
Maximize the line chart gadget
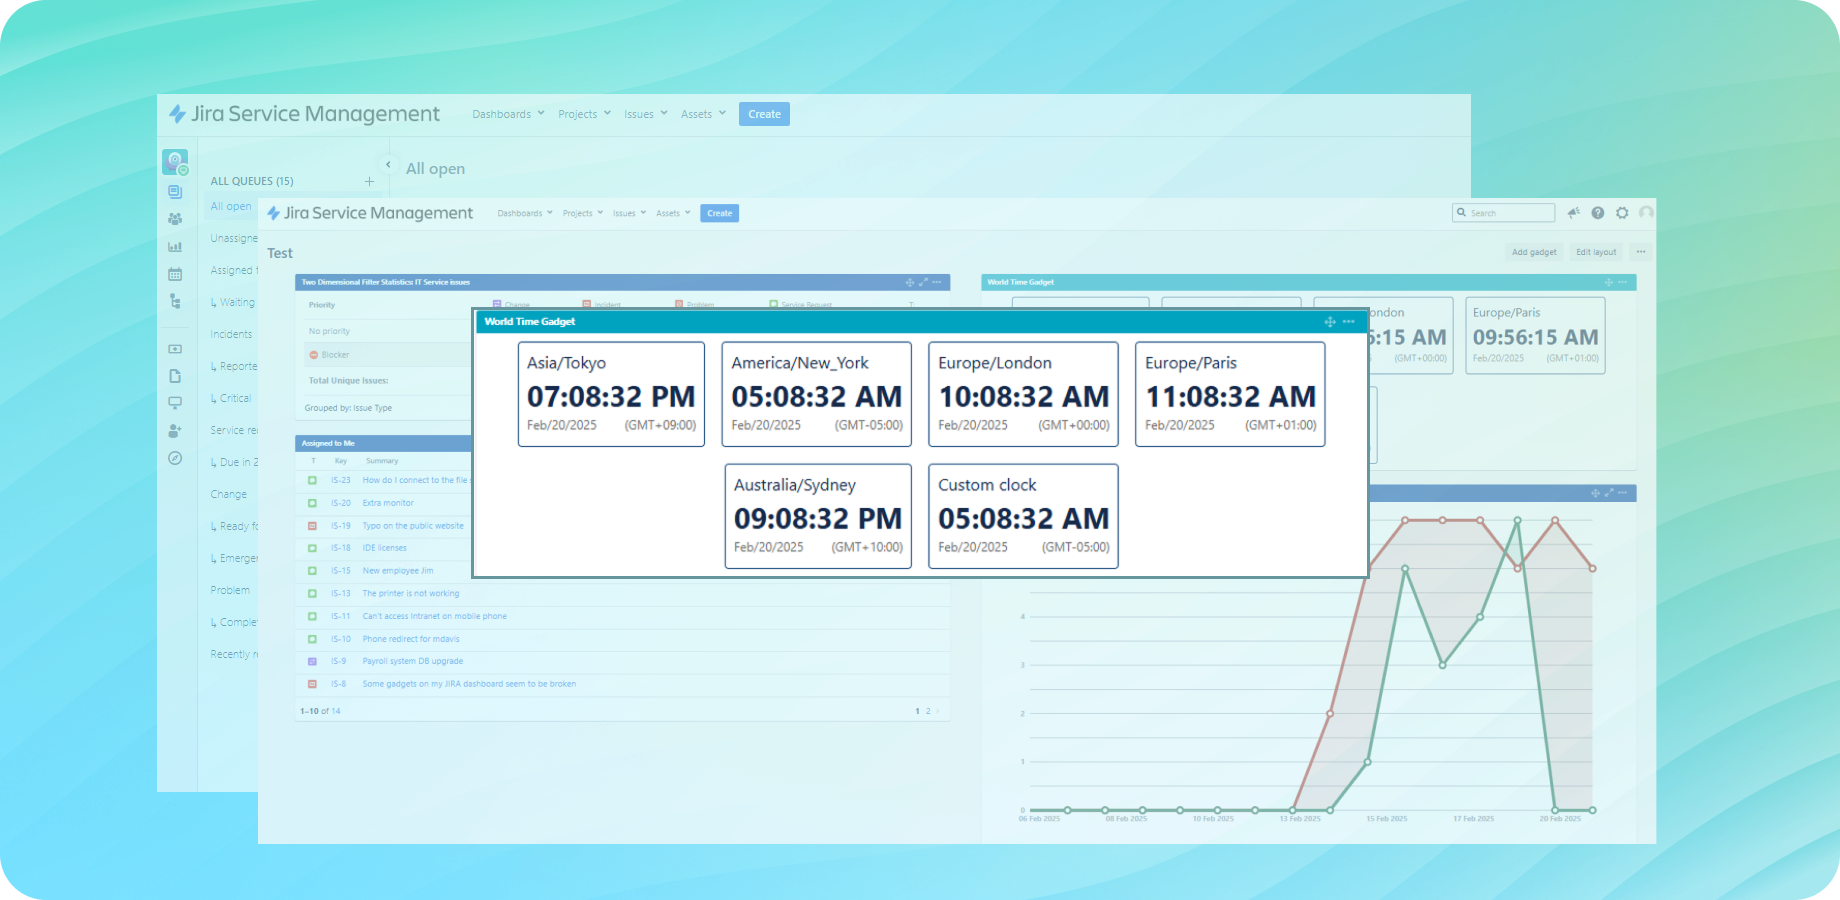1609,493
